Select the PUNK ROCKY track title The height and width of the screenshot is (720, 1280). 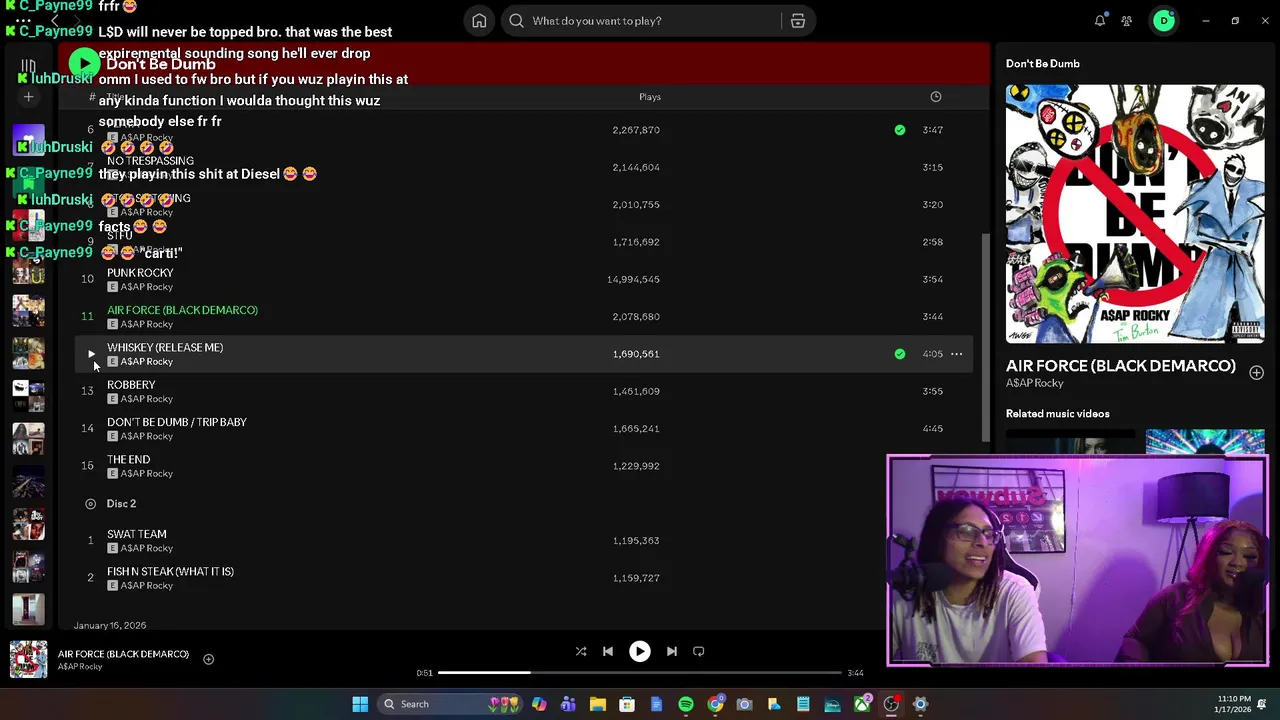(140, 273)
